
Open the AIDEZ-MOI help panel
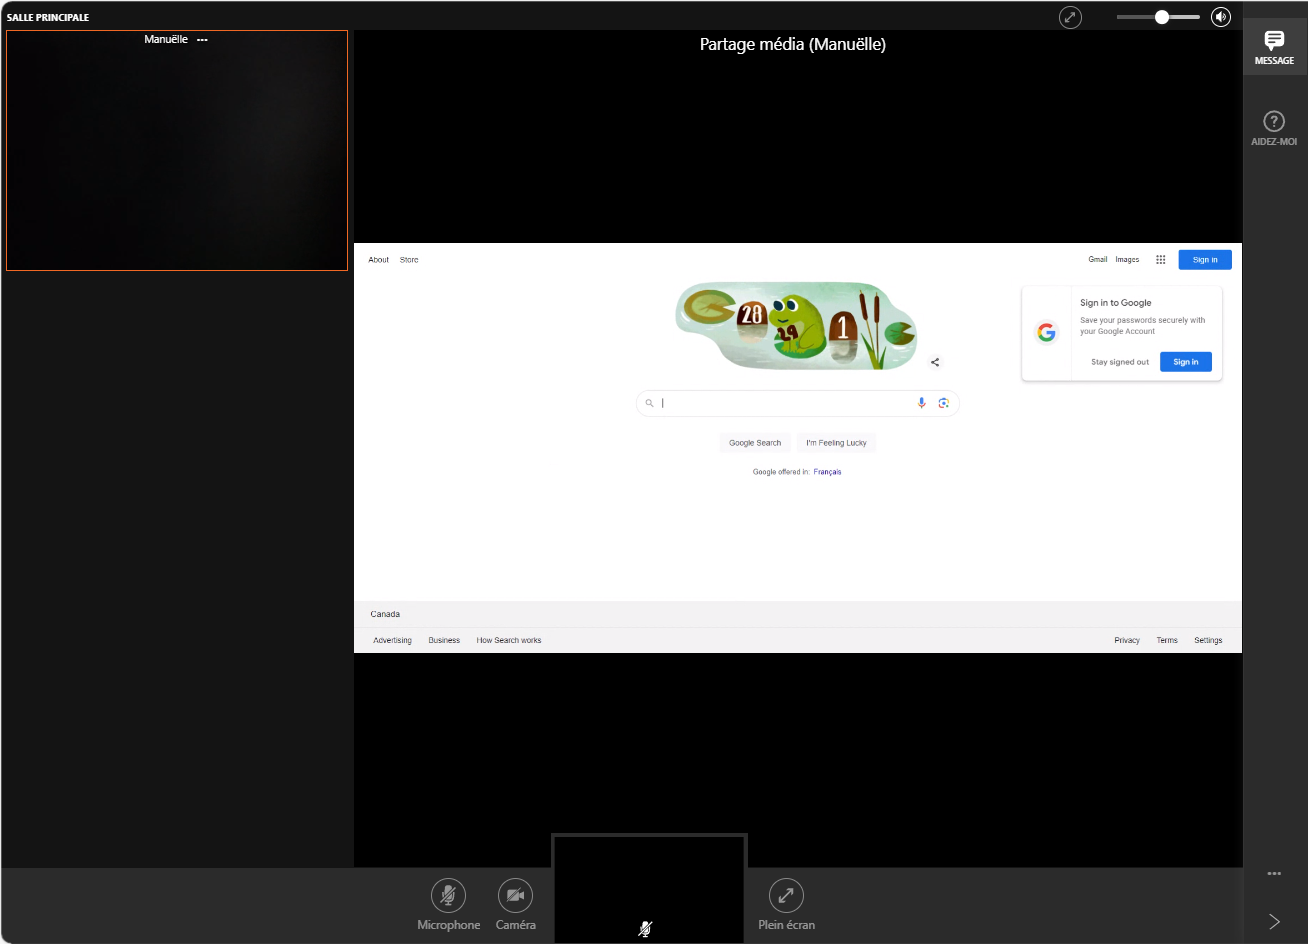pos(1274,128)
